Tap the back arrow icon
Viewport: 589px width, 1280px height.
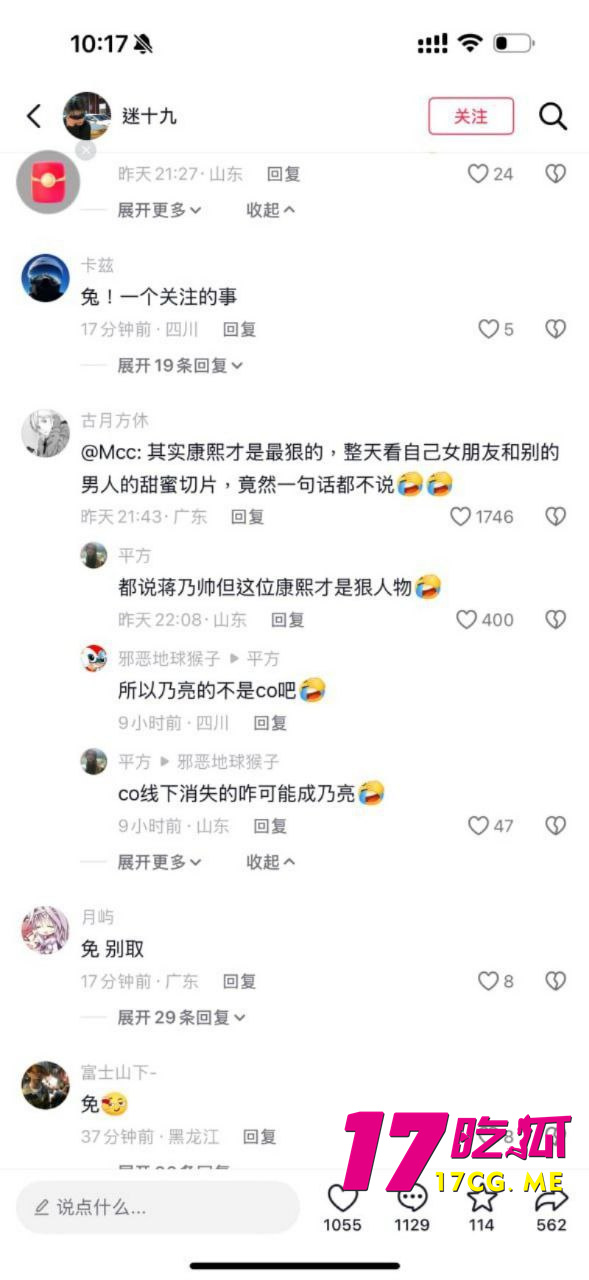(34, 116)
